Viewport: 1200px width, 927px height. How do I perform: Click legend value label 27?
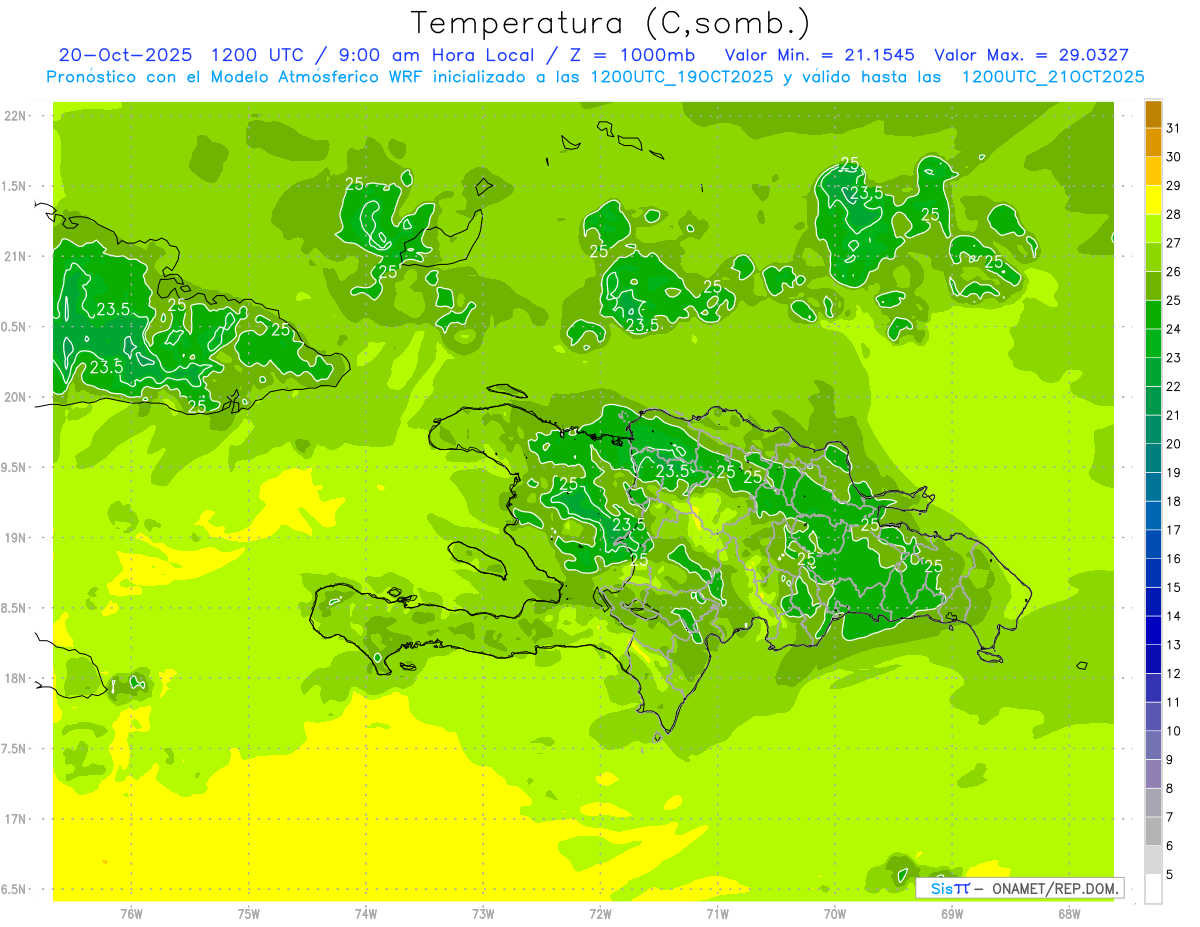coord(1174,243)
